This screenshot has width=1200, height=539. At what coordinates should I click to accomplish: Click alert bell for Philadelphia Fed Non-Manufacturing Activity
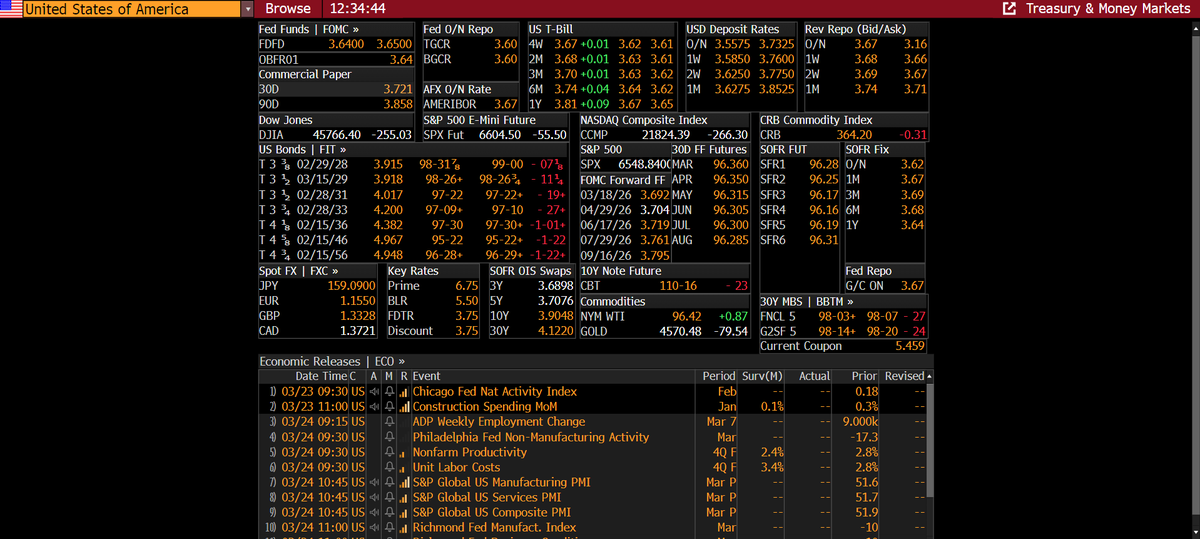tap(390, 437)
